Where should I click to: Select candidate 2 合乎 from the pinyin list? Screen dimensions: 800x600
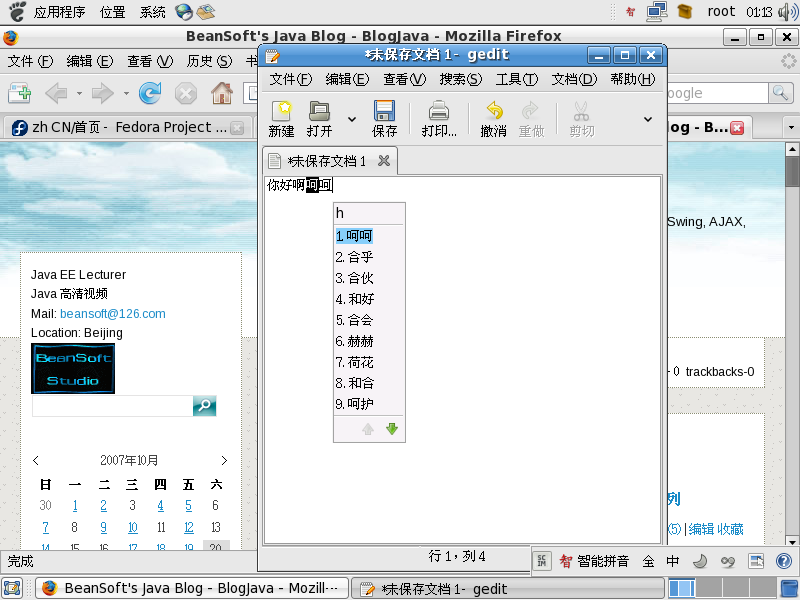(x=354, y=257)
